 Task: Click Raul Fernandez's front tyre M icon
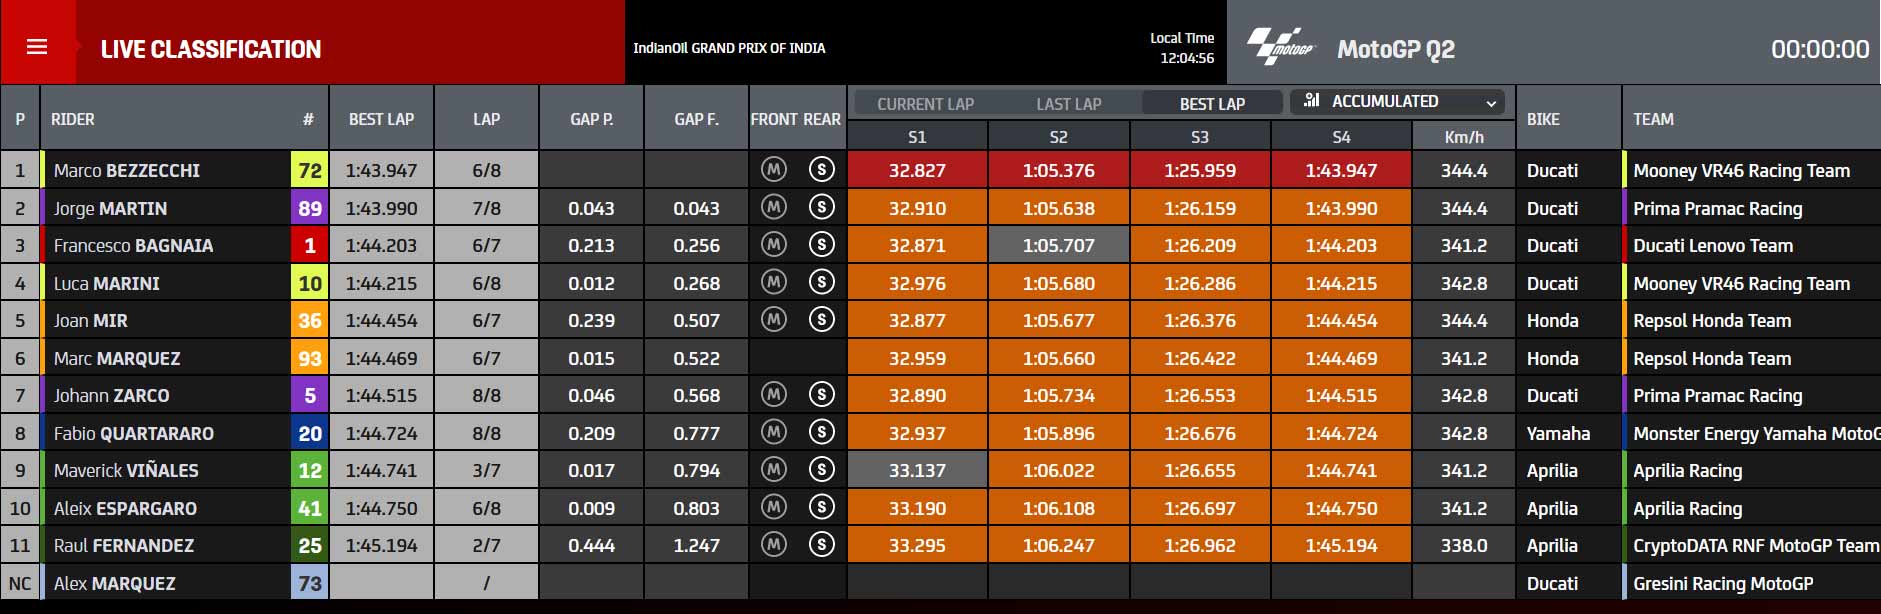click(773, 545)
